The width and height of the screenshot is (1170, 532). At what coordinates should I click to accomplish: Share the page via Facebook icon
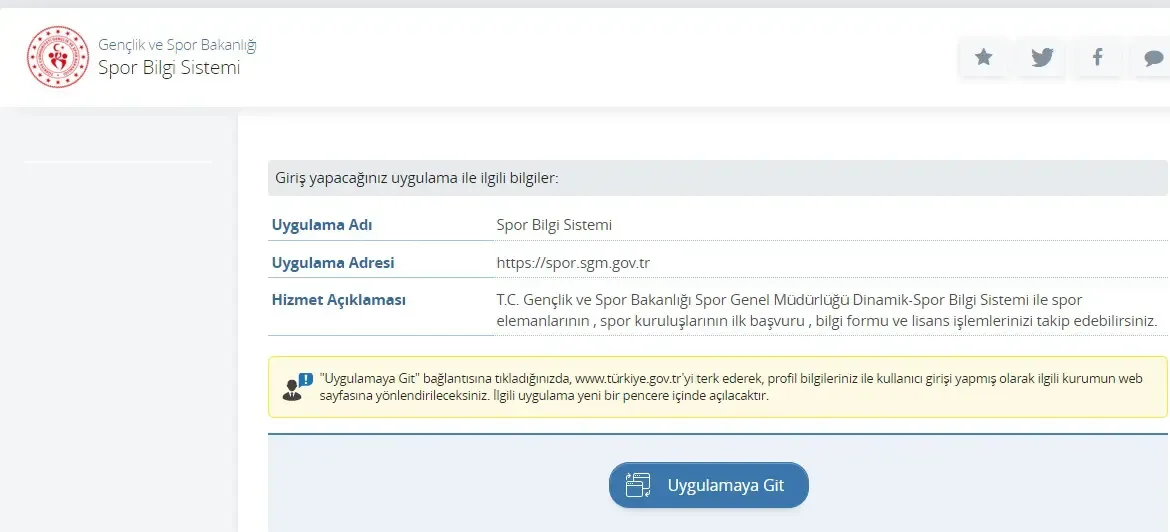click(1097, 57)
